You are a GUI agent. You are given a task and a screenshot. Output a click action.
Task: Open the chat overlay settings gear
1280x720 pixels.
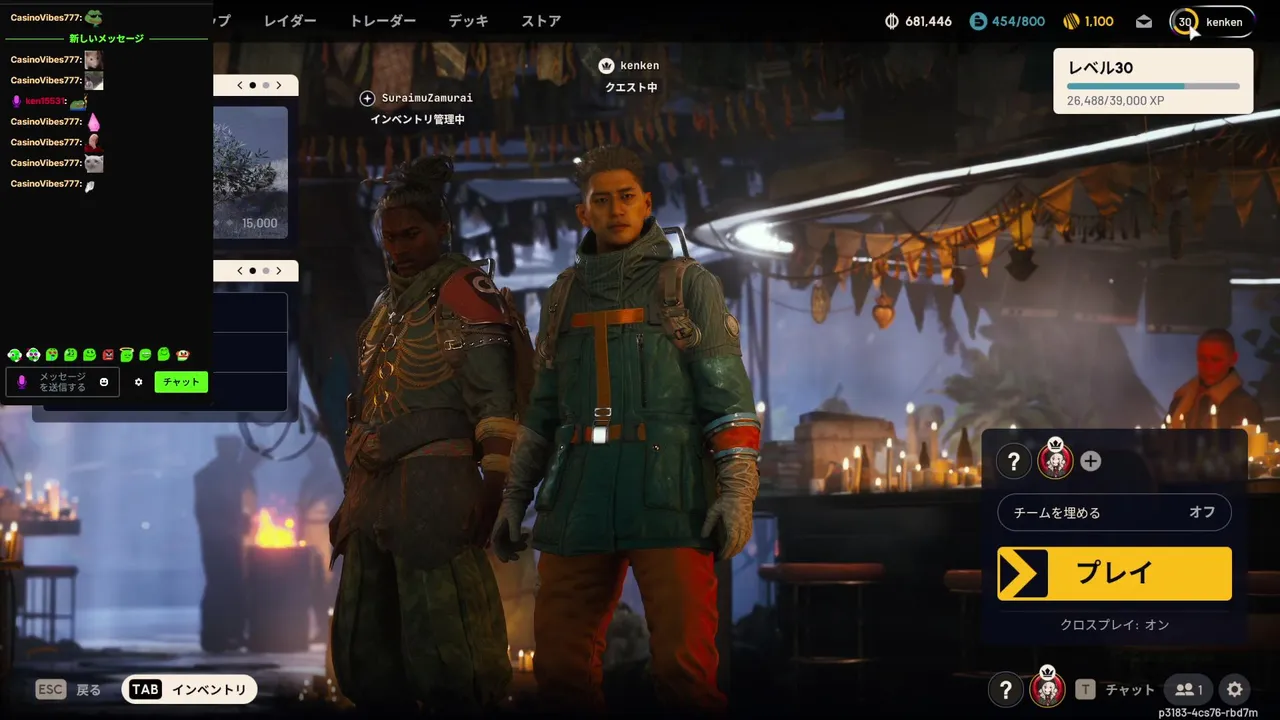click(139, 382)
